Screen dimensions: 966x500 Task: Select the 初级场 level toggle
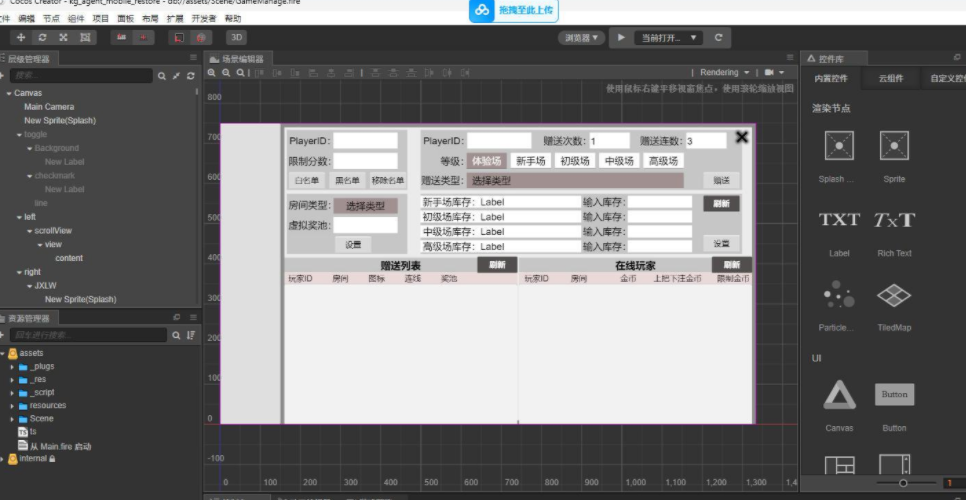(x=575, y=161)
